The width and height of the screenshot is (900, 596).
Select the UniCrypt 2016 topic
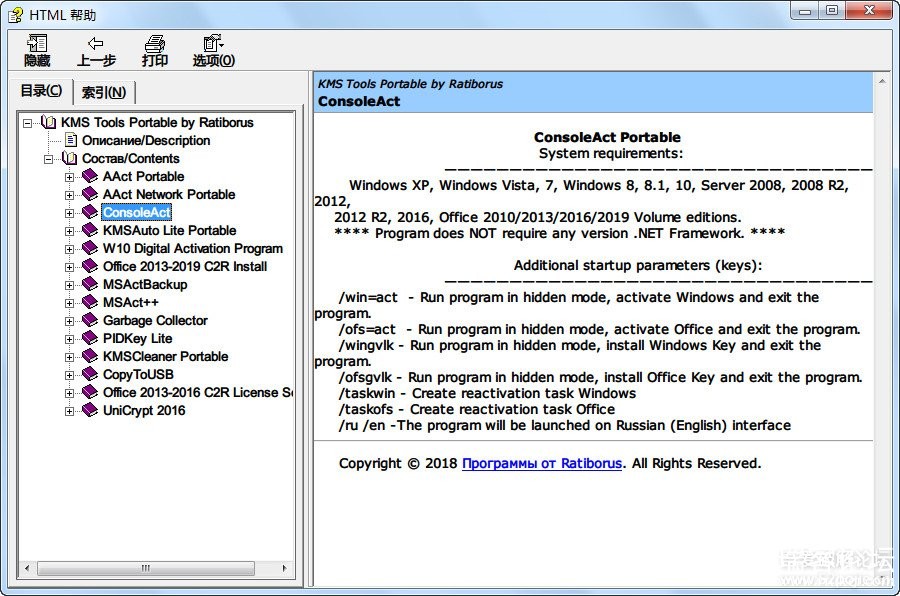pos(144,411)
